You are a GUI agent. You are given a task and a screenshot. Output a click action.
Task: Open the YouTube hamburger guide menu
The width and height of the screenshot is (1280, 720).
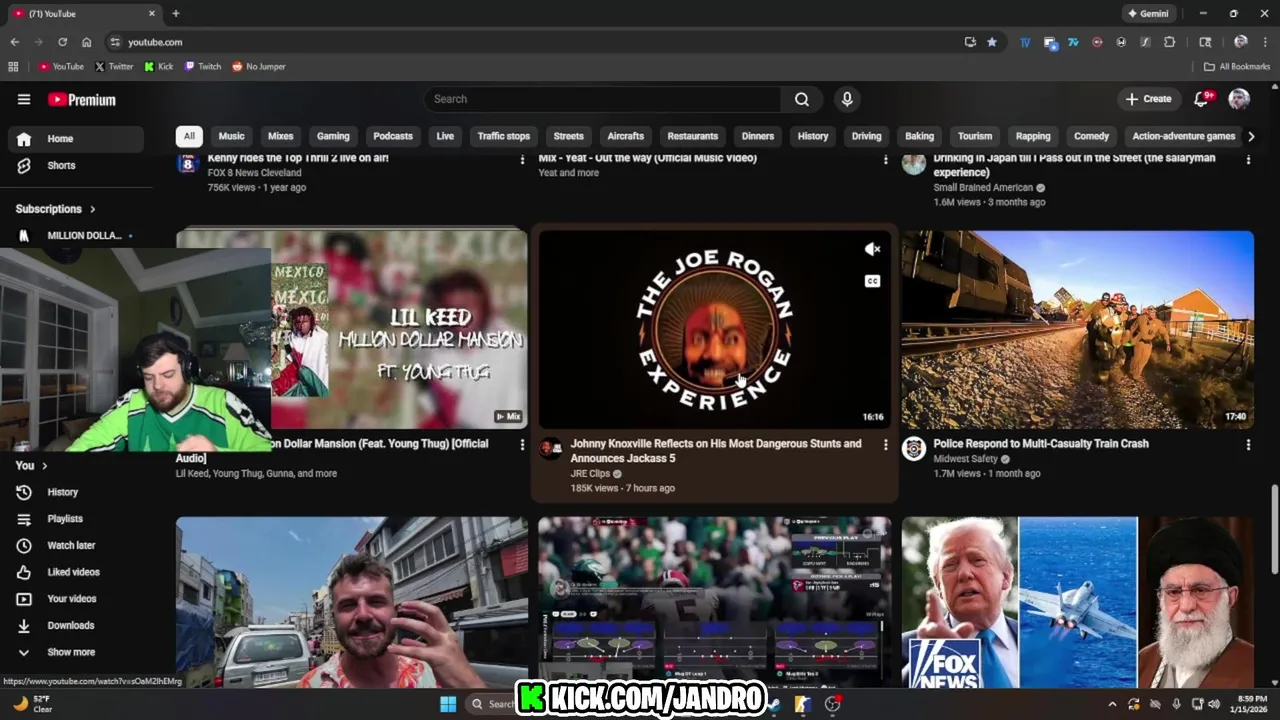pos(24,99)
